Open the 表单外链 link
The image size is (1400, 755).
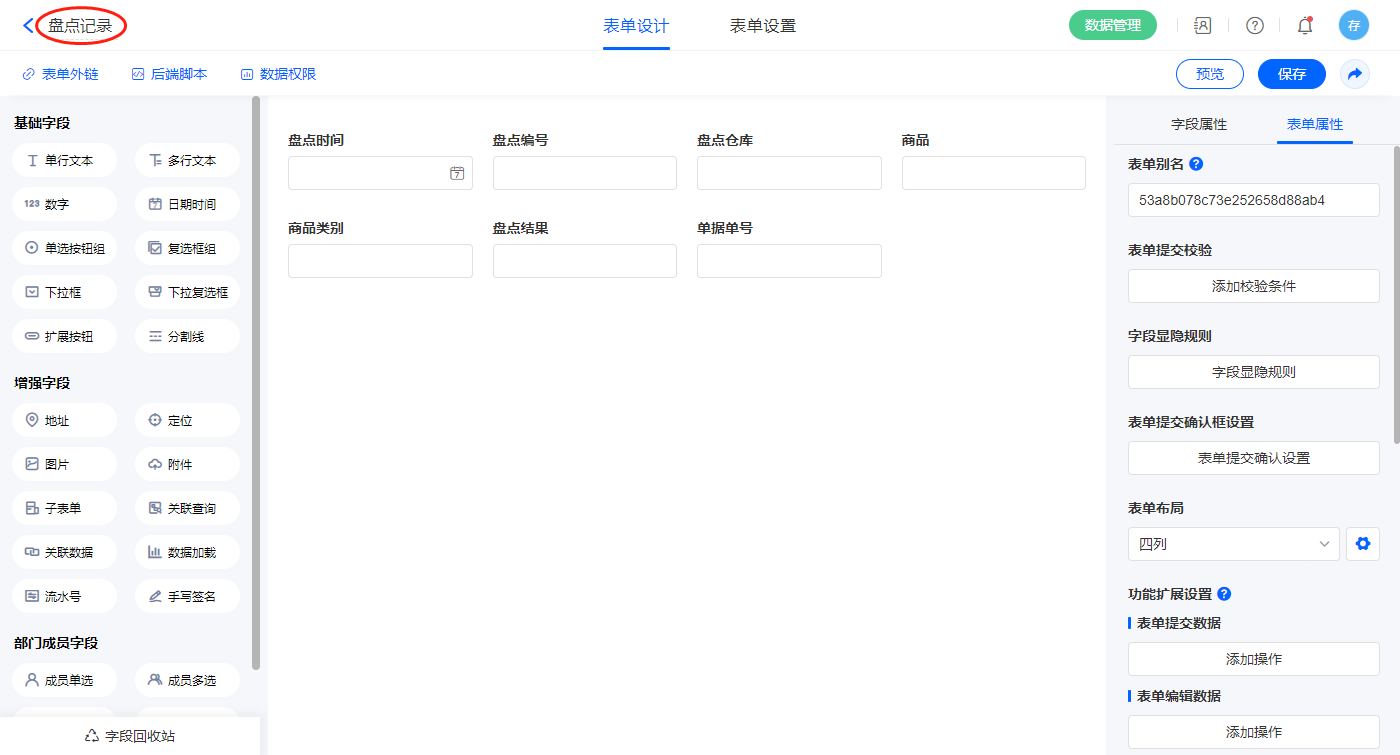[60, 74]
